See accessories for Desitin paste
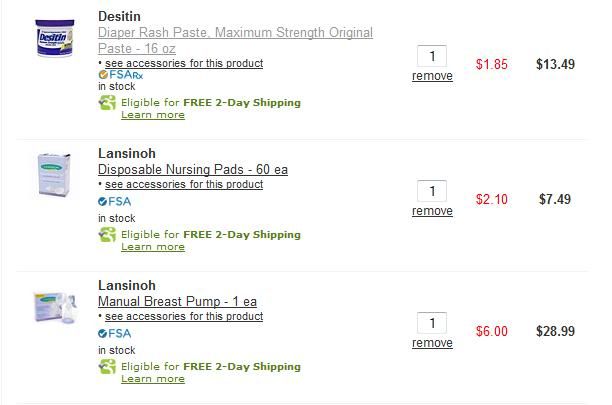This screenshot has width=612, height=405. coord(184,63)
